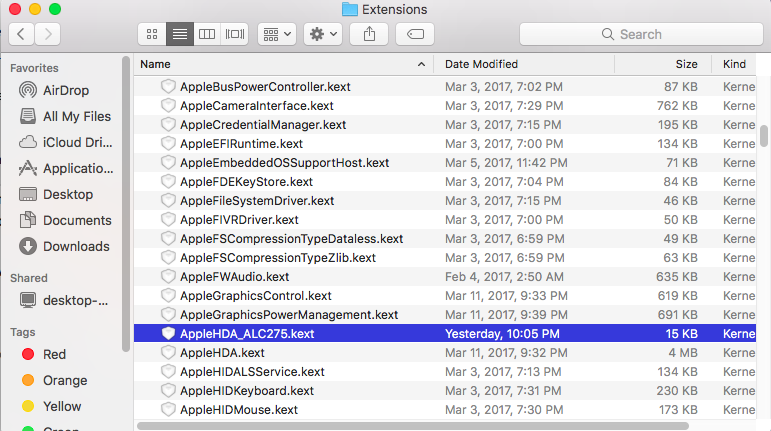This screenshot has width=771, height=431.
Task: Switch to icon view in toolbar
Action: click(x=152, y=34)
